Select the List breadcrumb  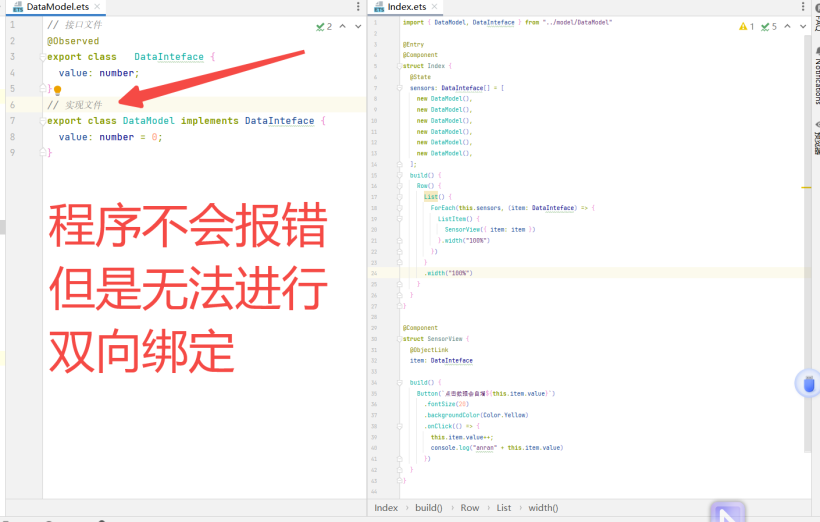504,508
